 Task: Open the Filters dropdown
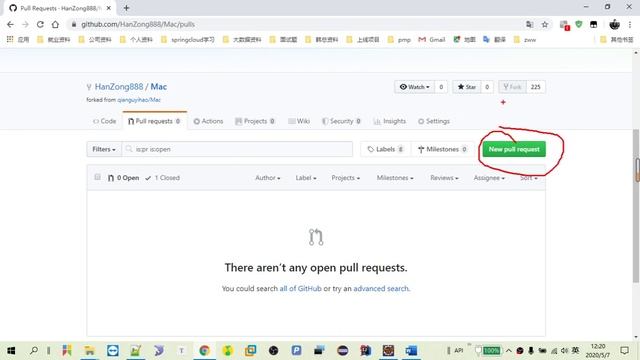104,149
